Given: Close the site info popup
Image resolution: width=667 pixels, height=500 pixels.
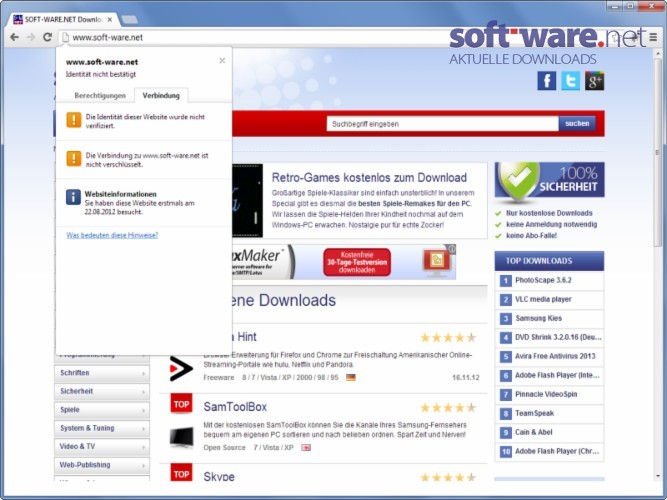Looking at the screenshot, I should coord(222,60).
